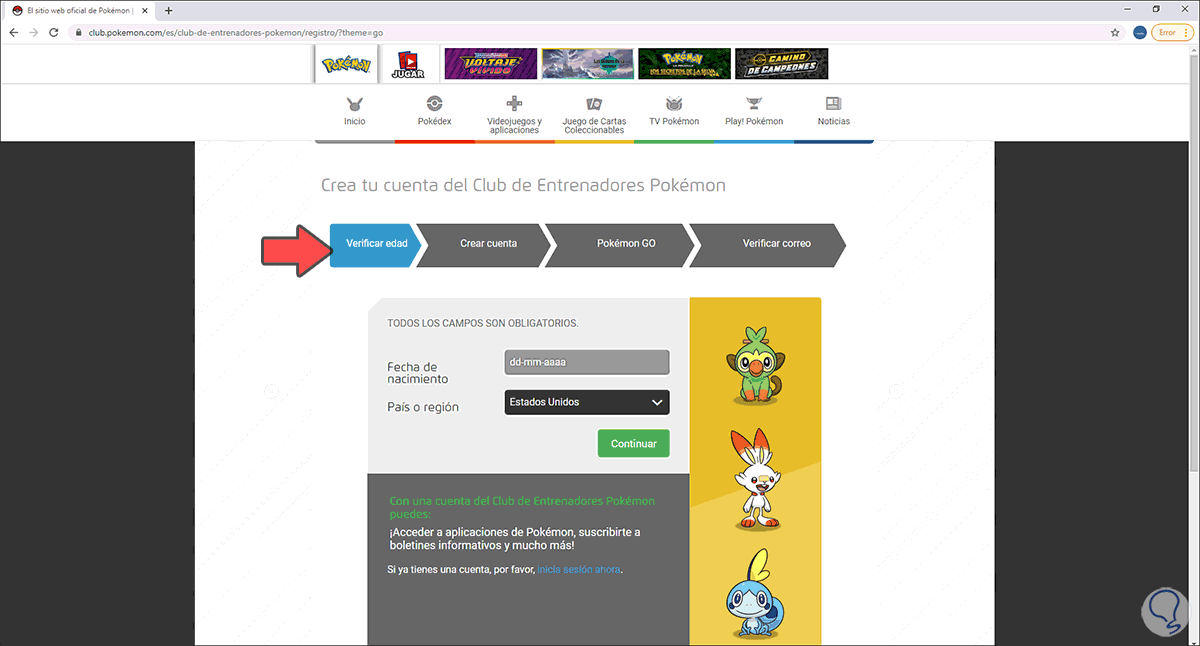Viewport: 1200px width, 646px height.
Task: Click 'TODOS LOS CAMPOS SON OBLIGATORIOS' text
Action: [483, 323]
